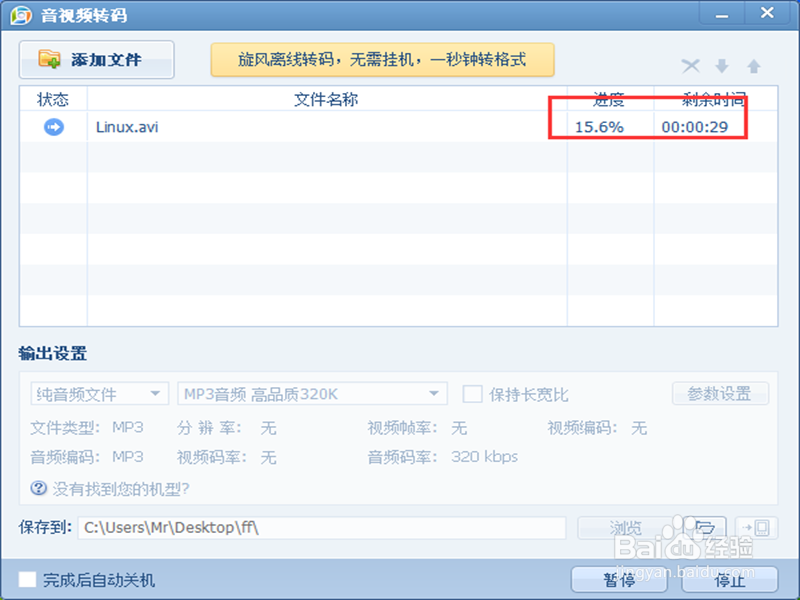Click the conversion status arrow beside Linux.avi
This screenshot has height=600, width=800.
tap(53, 127)
